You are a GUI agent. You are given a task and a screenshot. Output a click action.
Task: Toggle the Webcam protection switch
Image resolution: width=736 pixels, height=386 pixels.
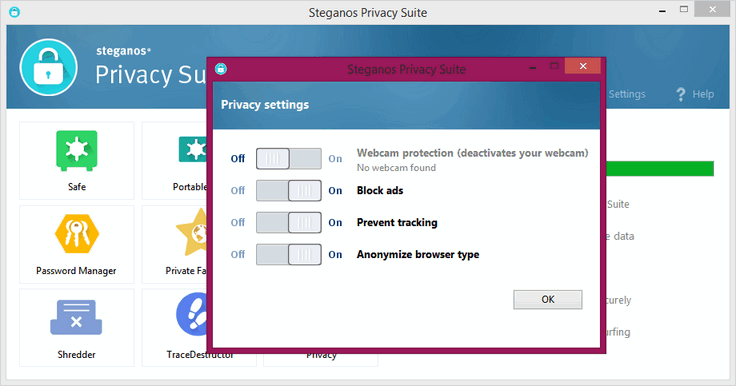(289, 159)
